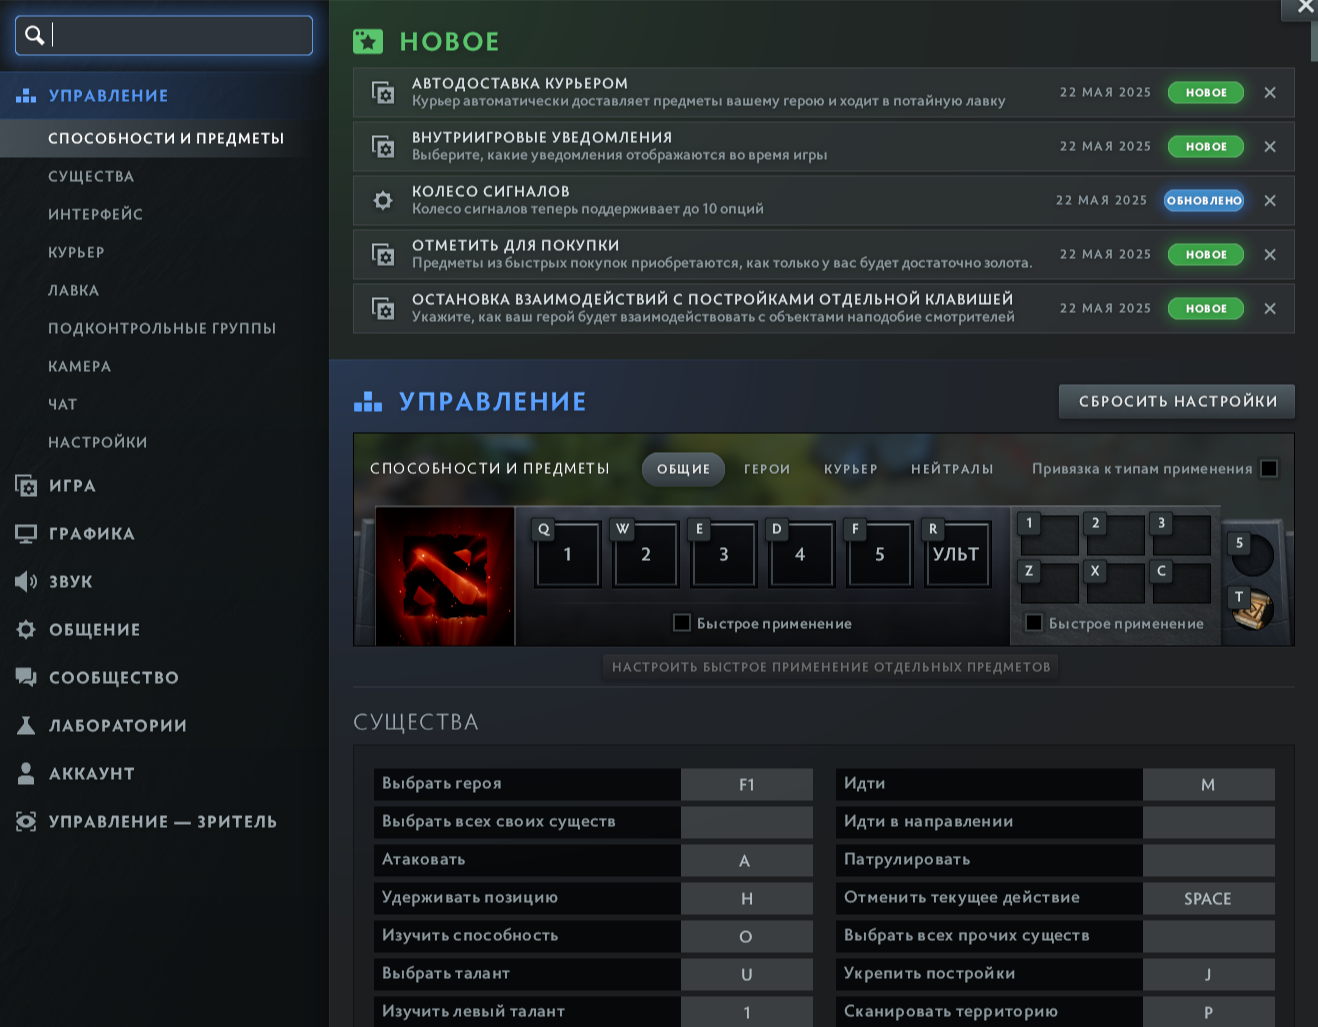Select the Laboratories flask icon
Screen dimensions: 1318x1027
tap(26, 726)
